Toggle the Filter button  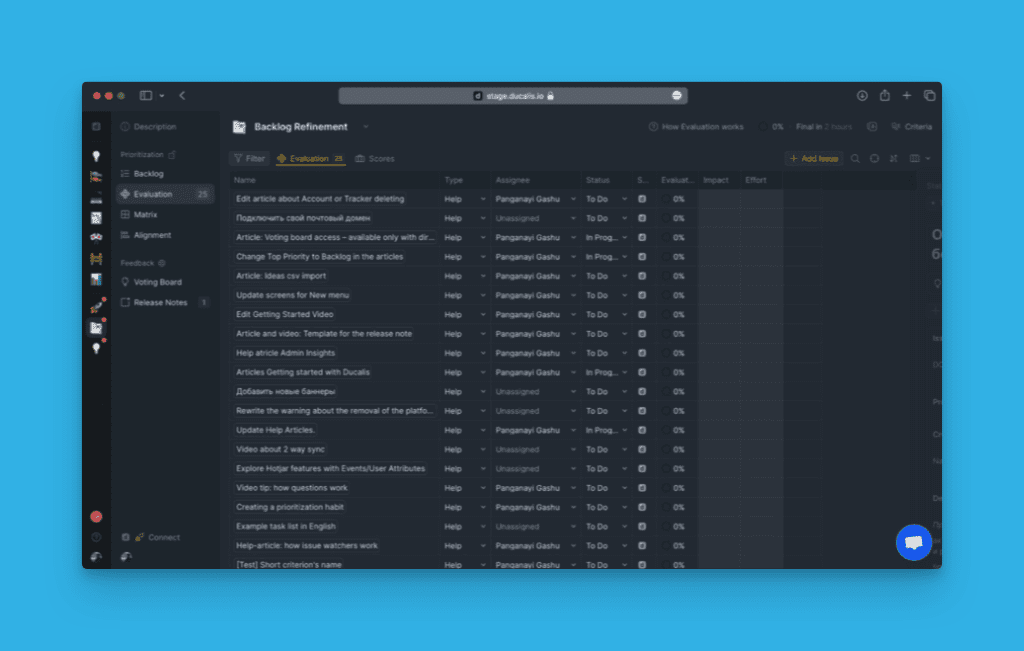click(248, 159)
